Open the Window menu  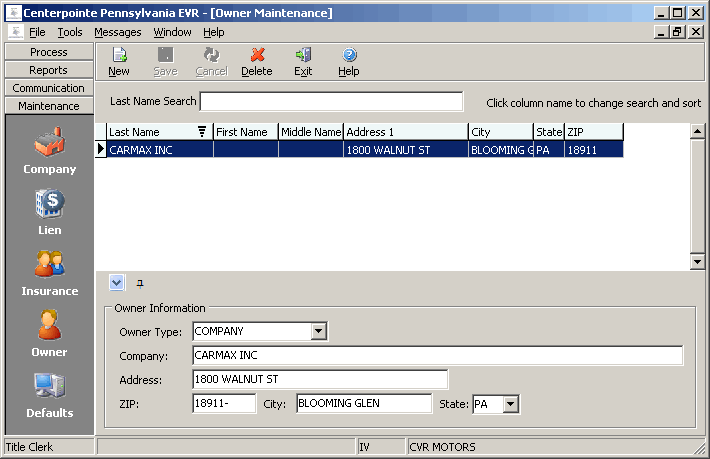pyautogui.click(x=172, y=32)
